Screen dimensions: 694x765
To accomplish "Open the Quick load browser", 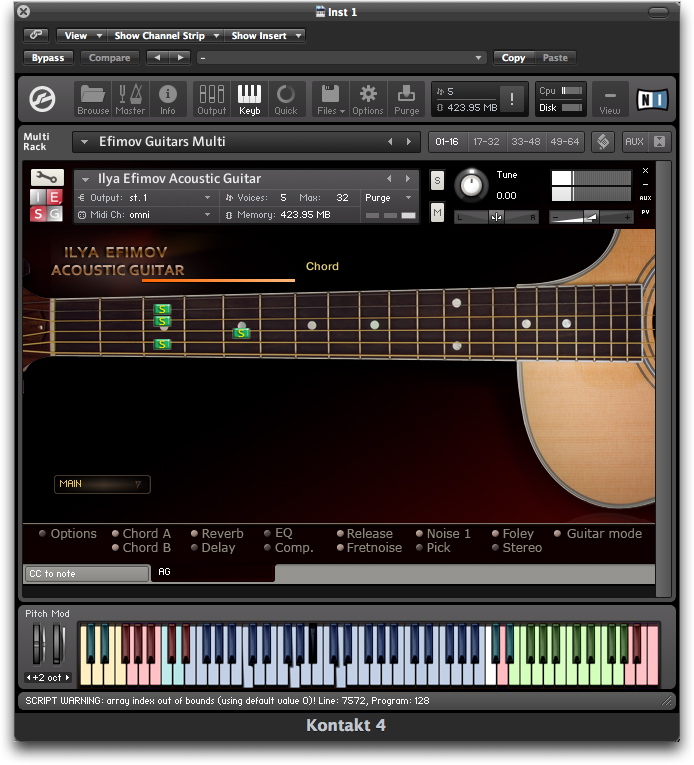I will pos(286,100).
